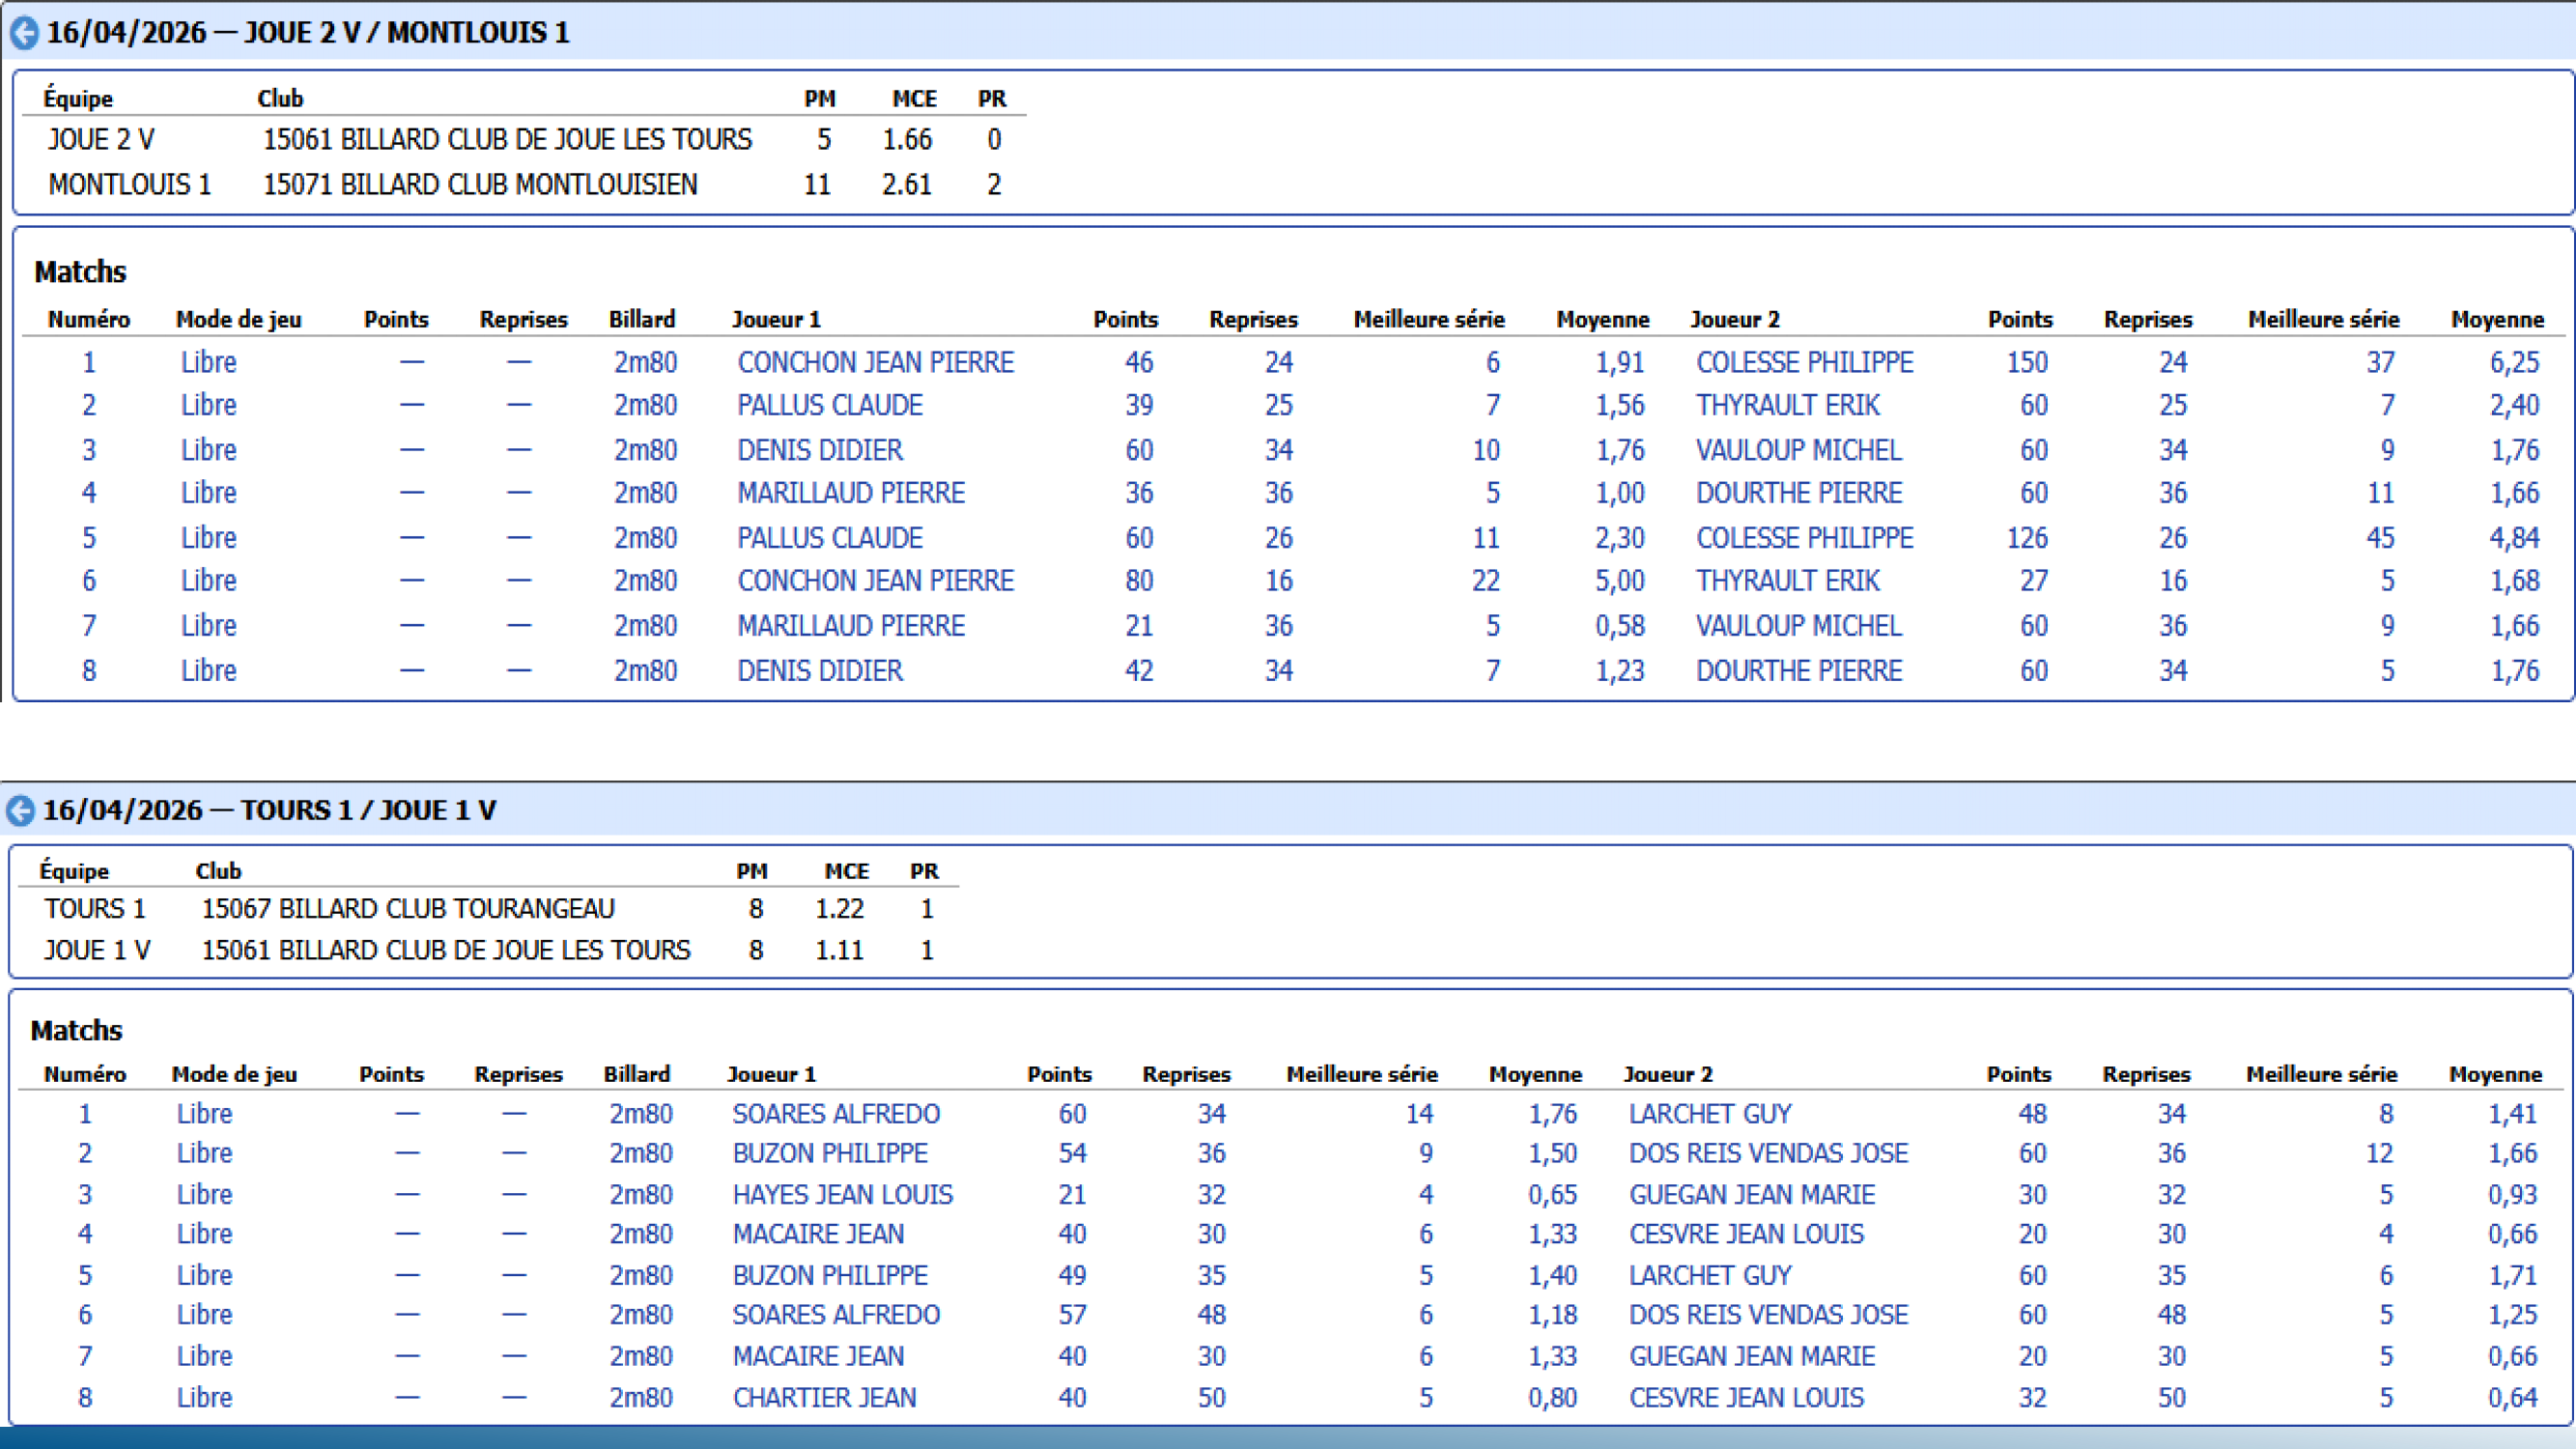The image size is (2576, 1449).
Task: Click back arrow beside JOUE 2 V / MONTLOUIS 1
Action: pos(24,33)
